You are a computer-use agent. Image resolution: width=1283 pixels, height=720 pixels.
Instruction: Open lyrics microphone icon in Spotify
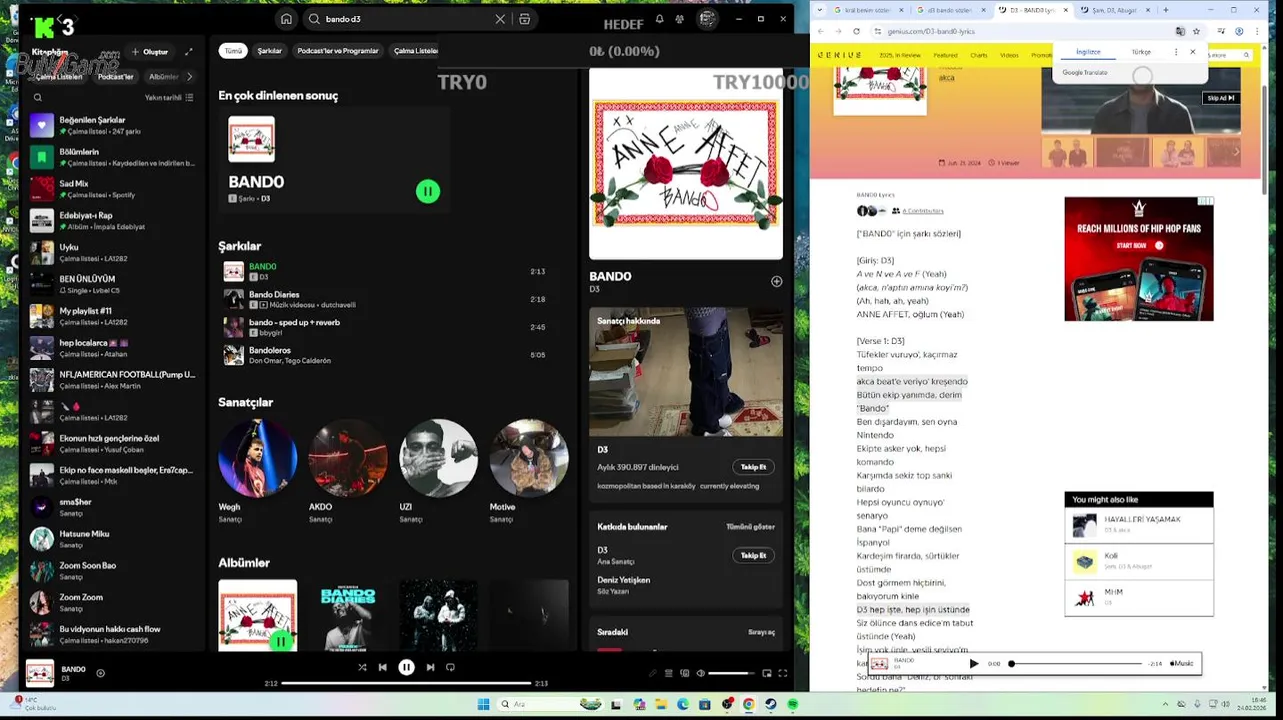pos(652,673)
